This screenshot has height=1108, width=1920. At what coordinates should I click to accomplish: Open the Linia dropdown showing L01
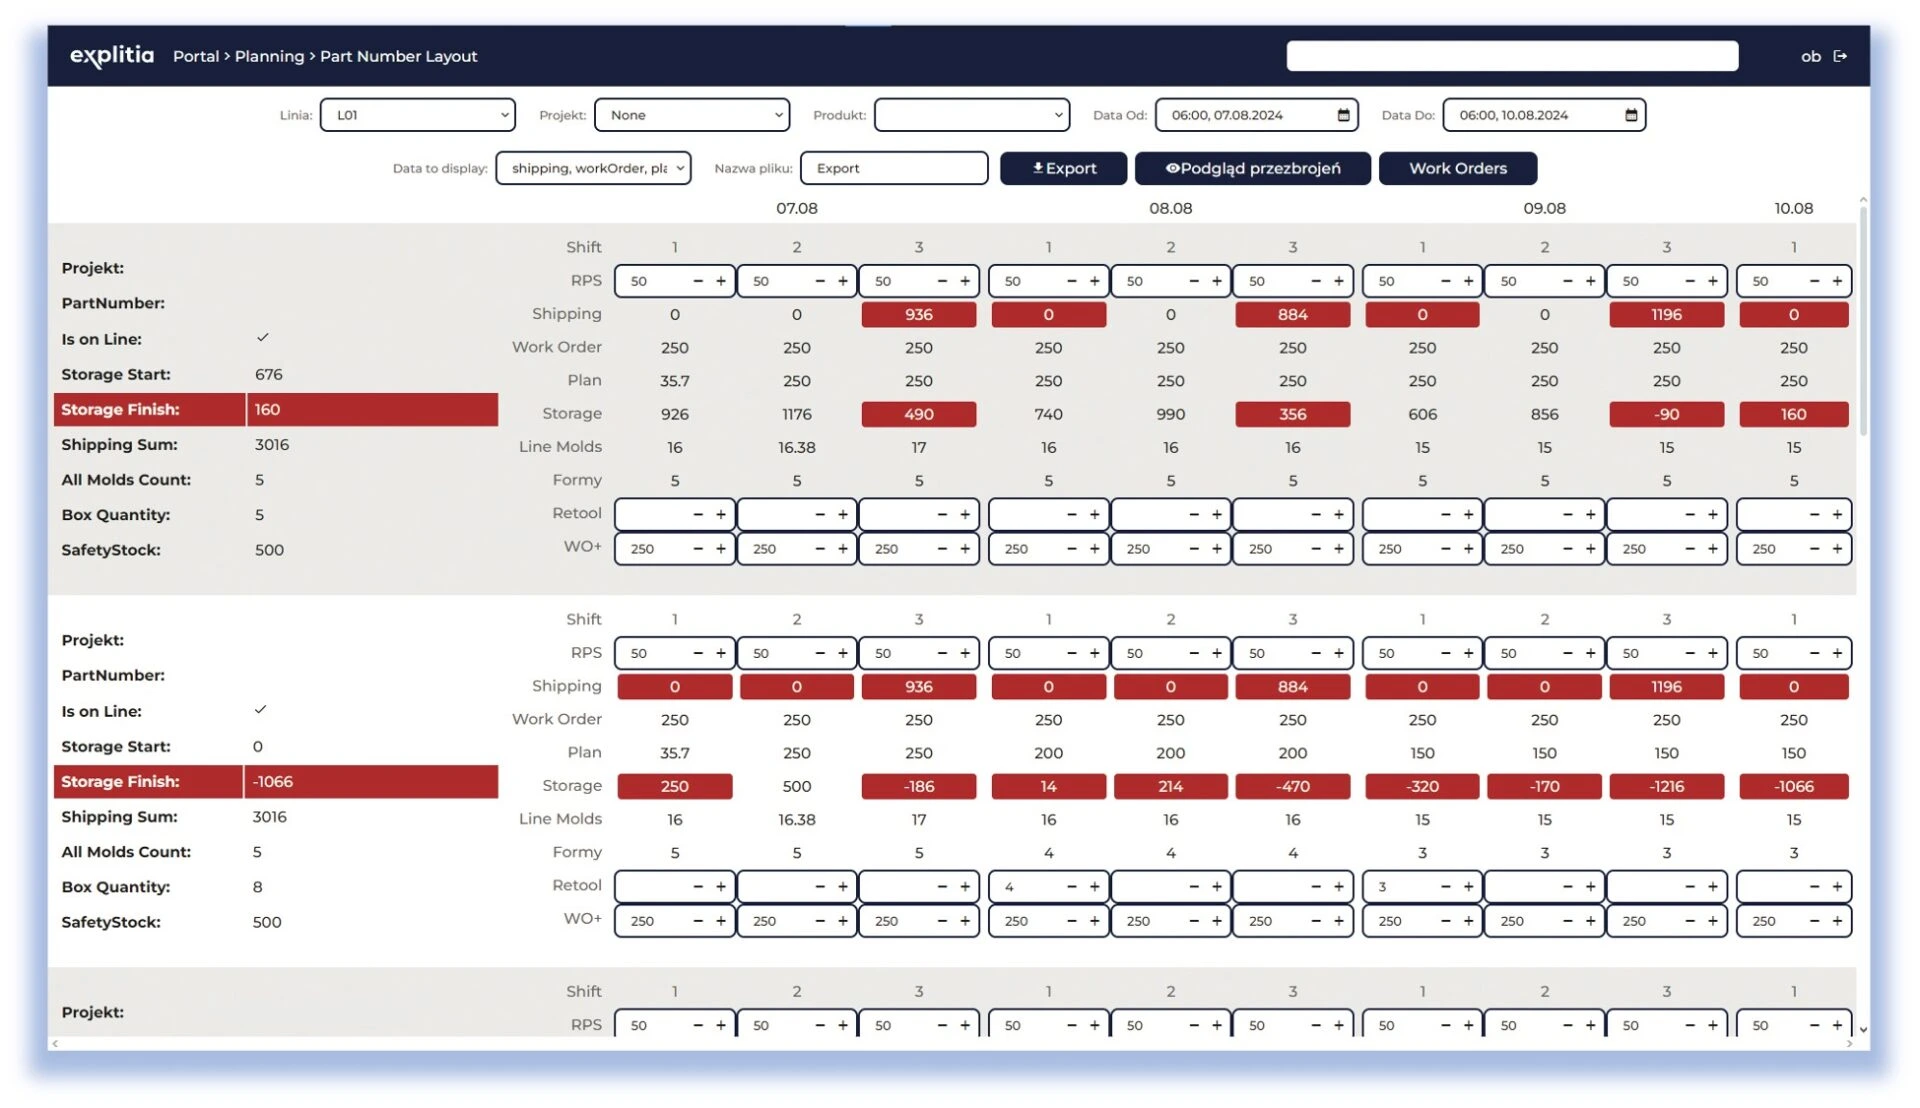pyautogui.click(x=417, y=115)
